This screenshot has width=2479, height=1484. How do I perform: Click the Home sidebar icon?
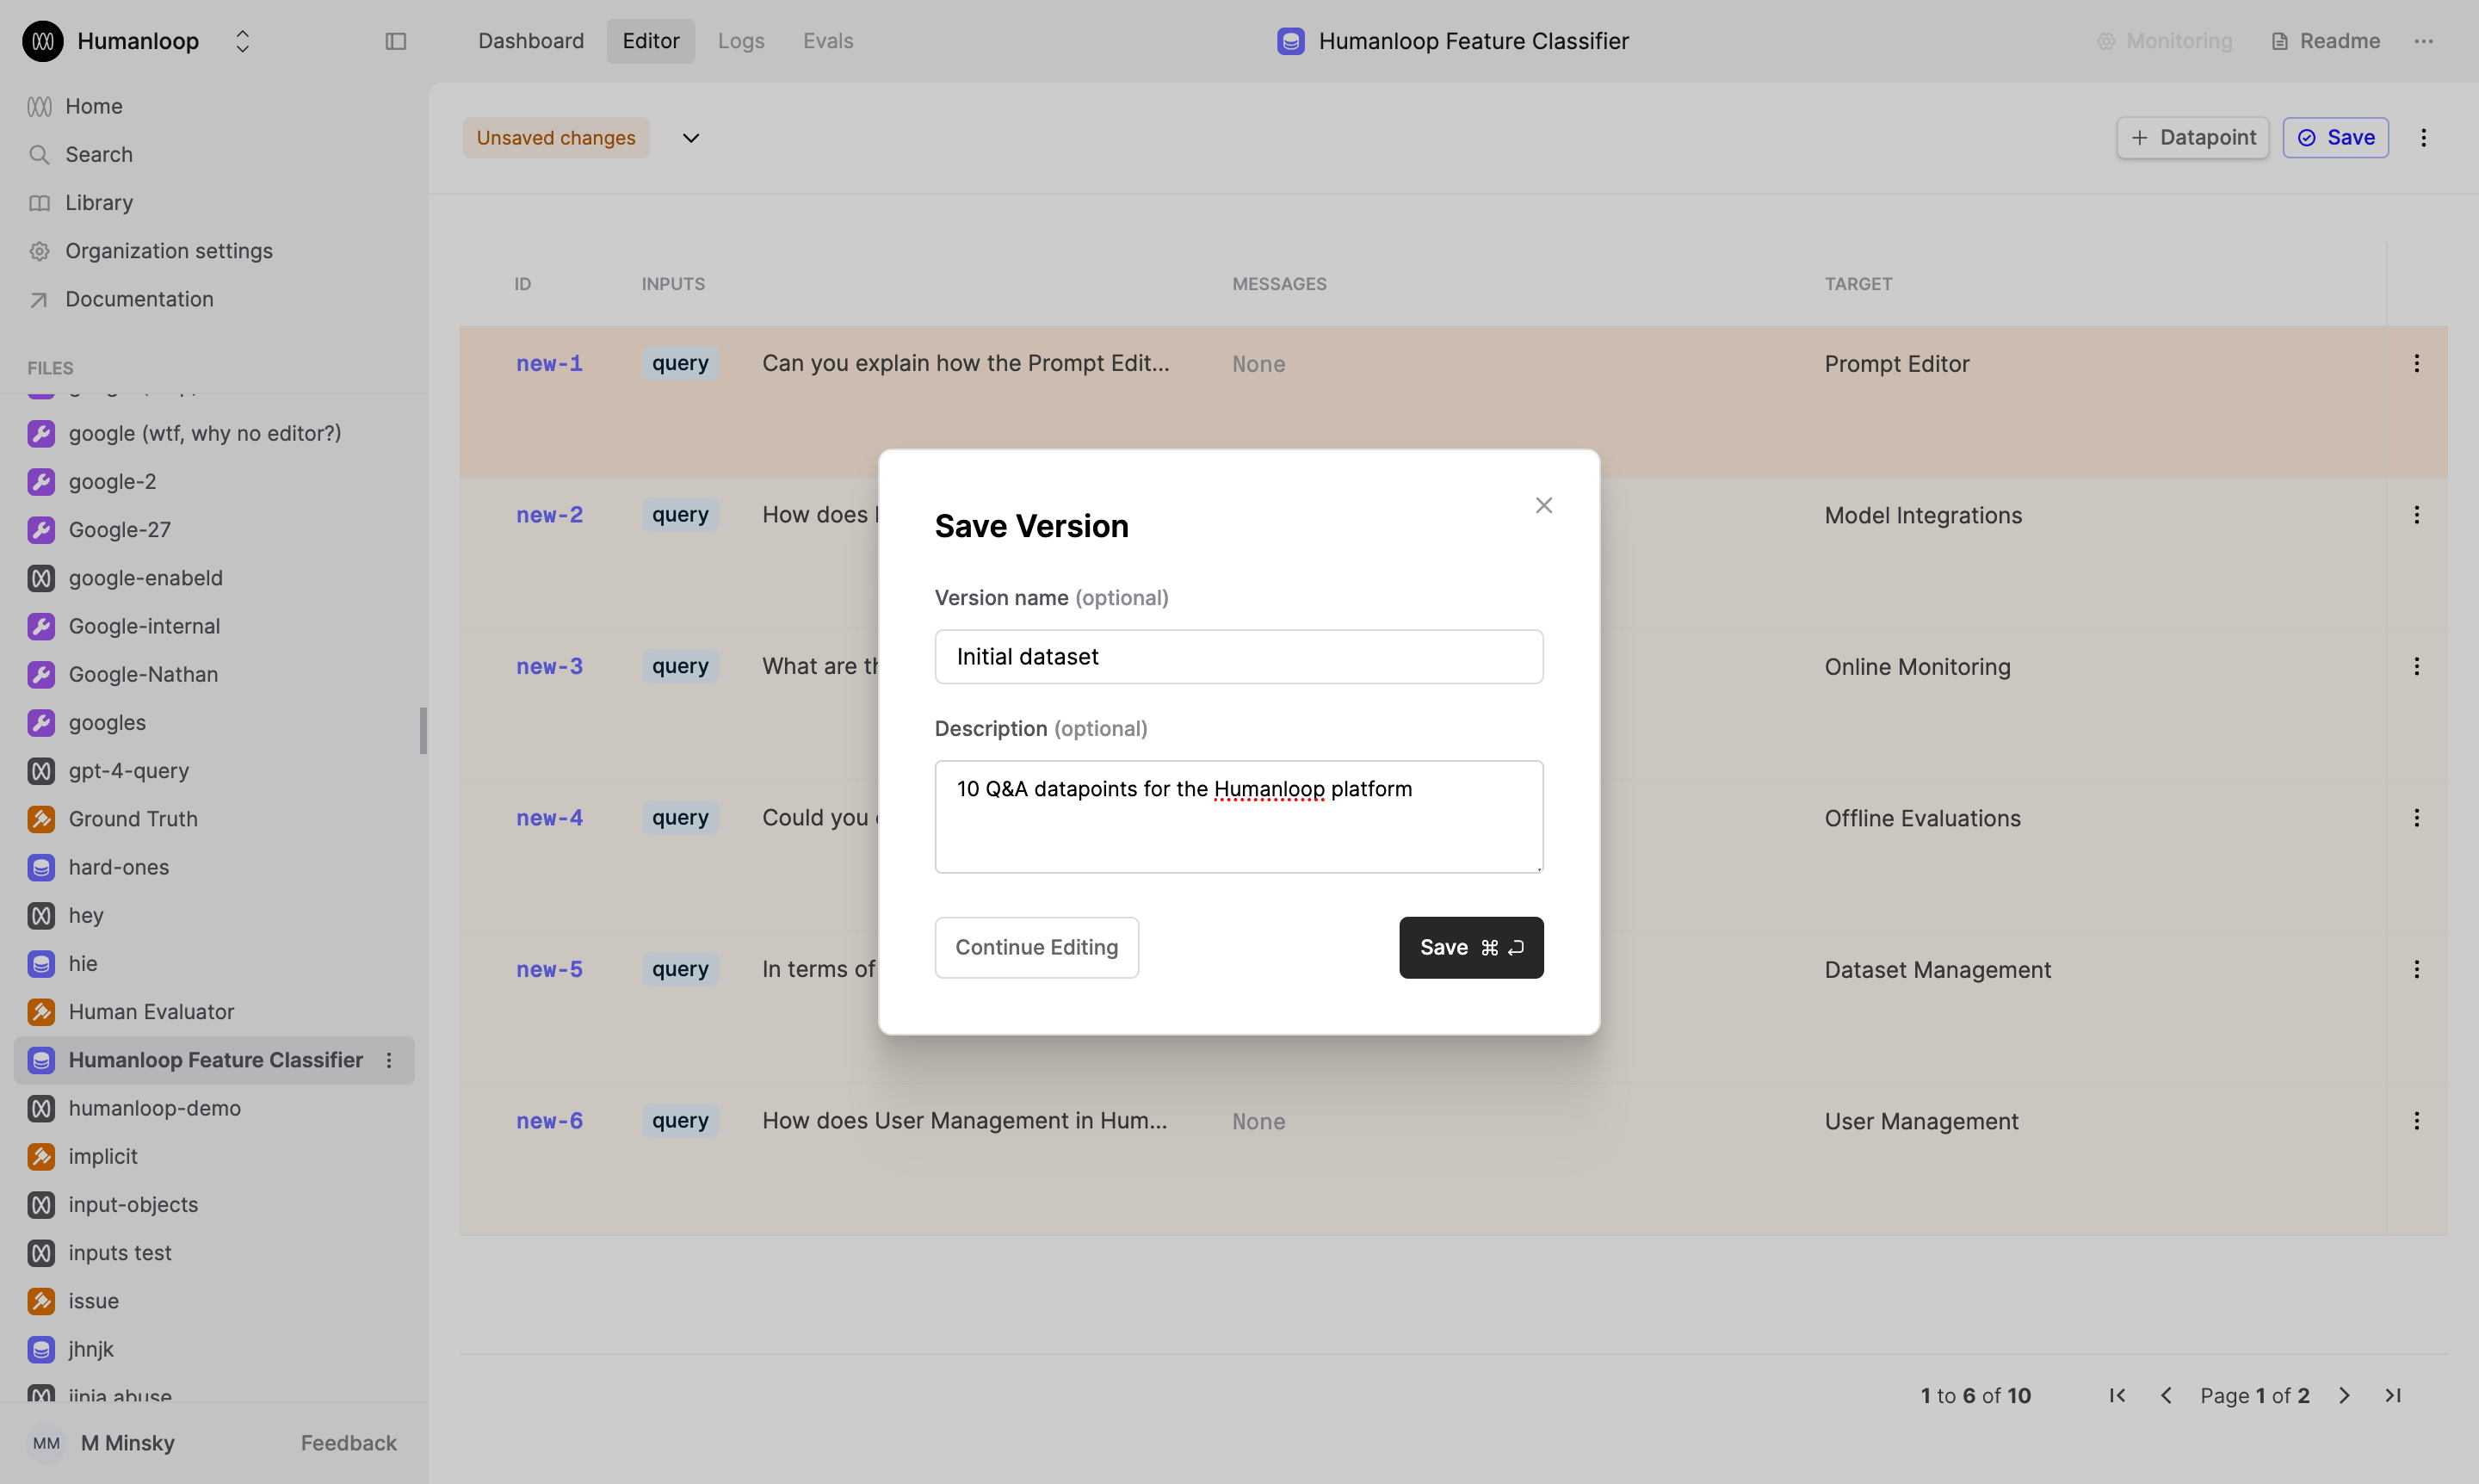pyautogui.click(x=40, y=106)
